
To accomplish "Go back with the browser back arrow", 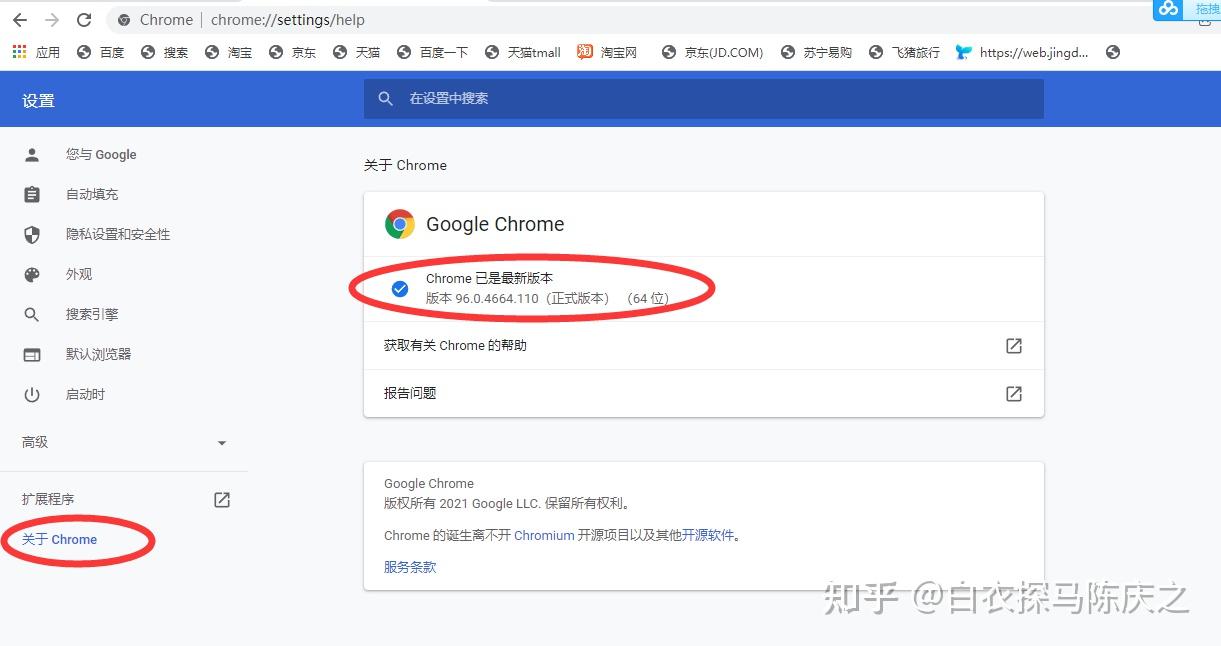I will pos(19,20).
